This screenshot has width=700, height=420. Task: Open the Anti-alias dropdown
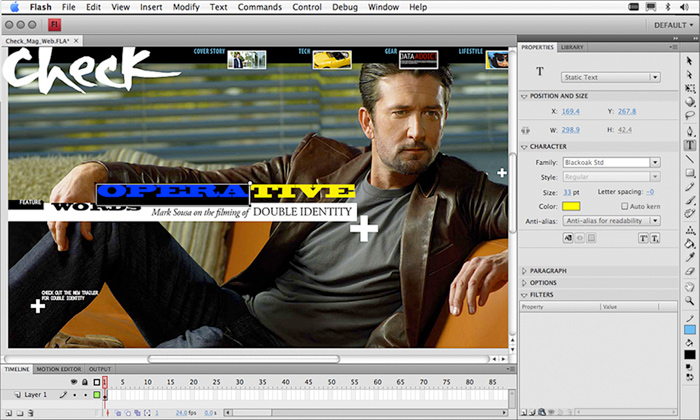611,220
